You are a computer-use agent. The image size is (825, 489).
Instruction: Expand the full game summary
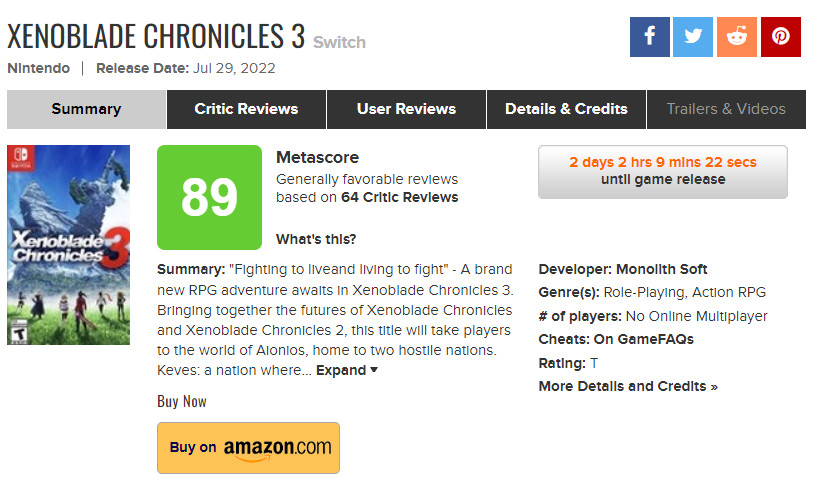click(347, 370)
